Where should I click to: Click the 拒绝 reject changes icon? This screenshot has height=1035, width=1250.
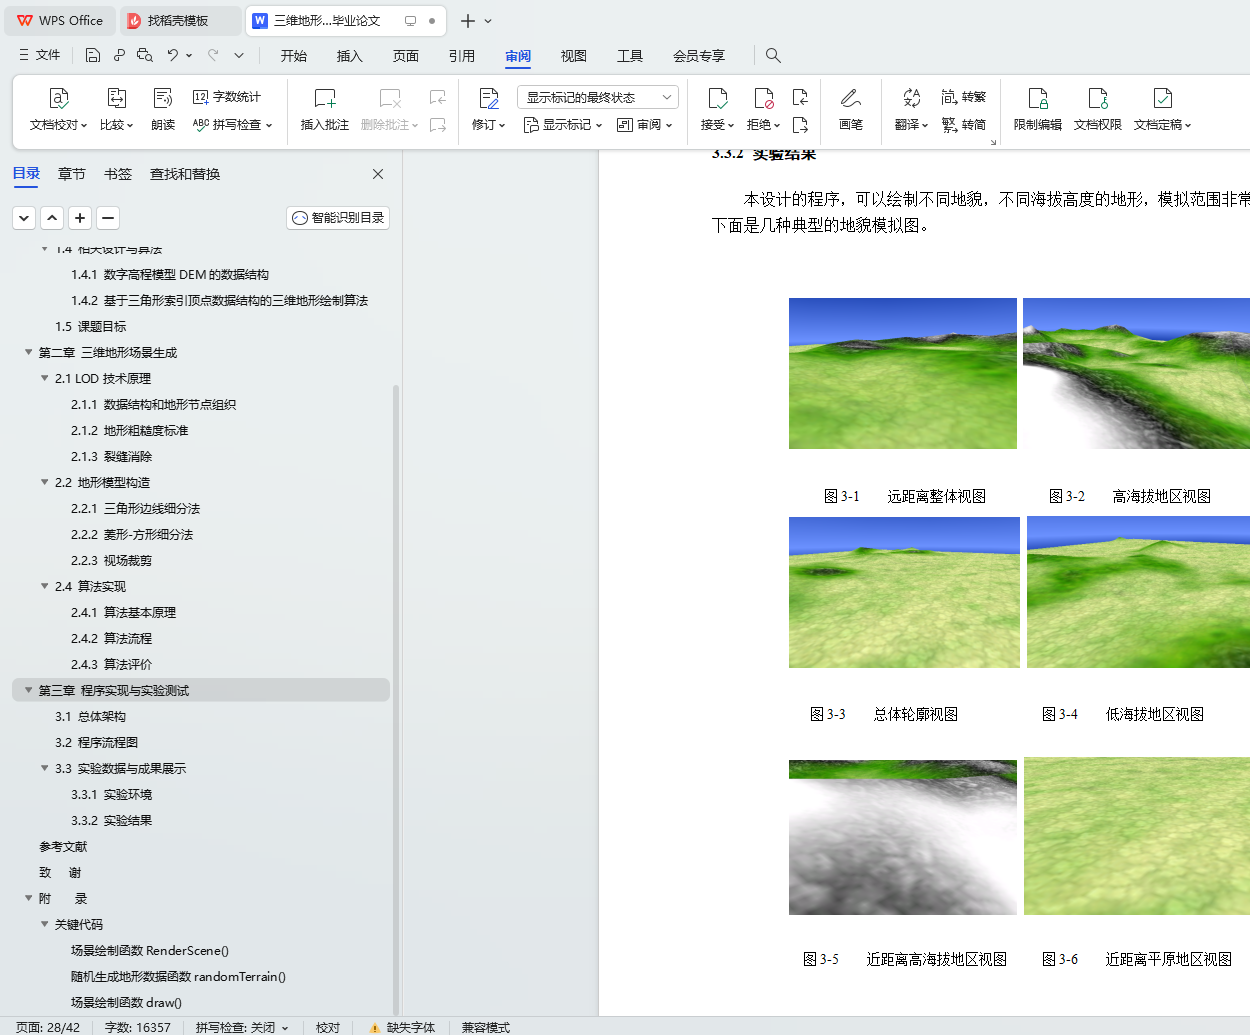(x=763, y=98)
